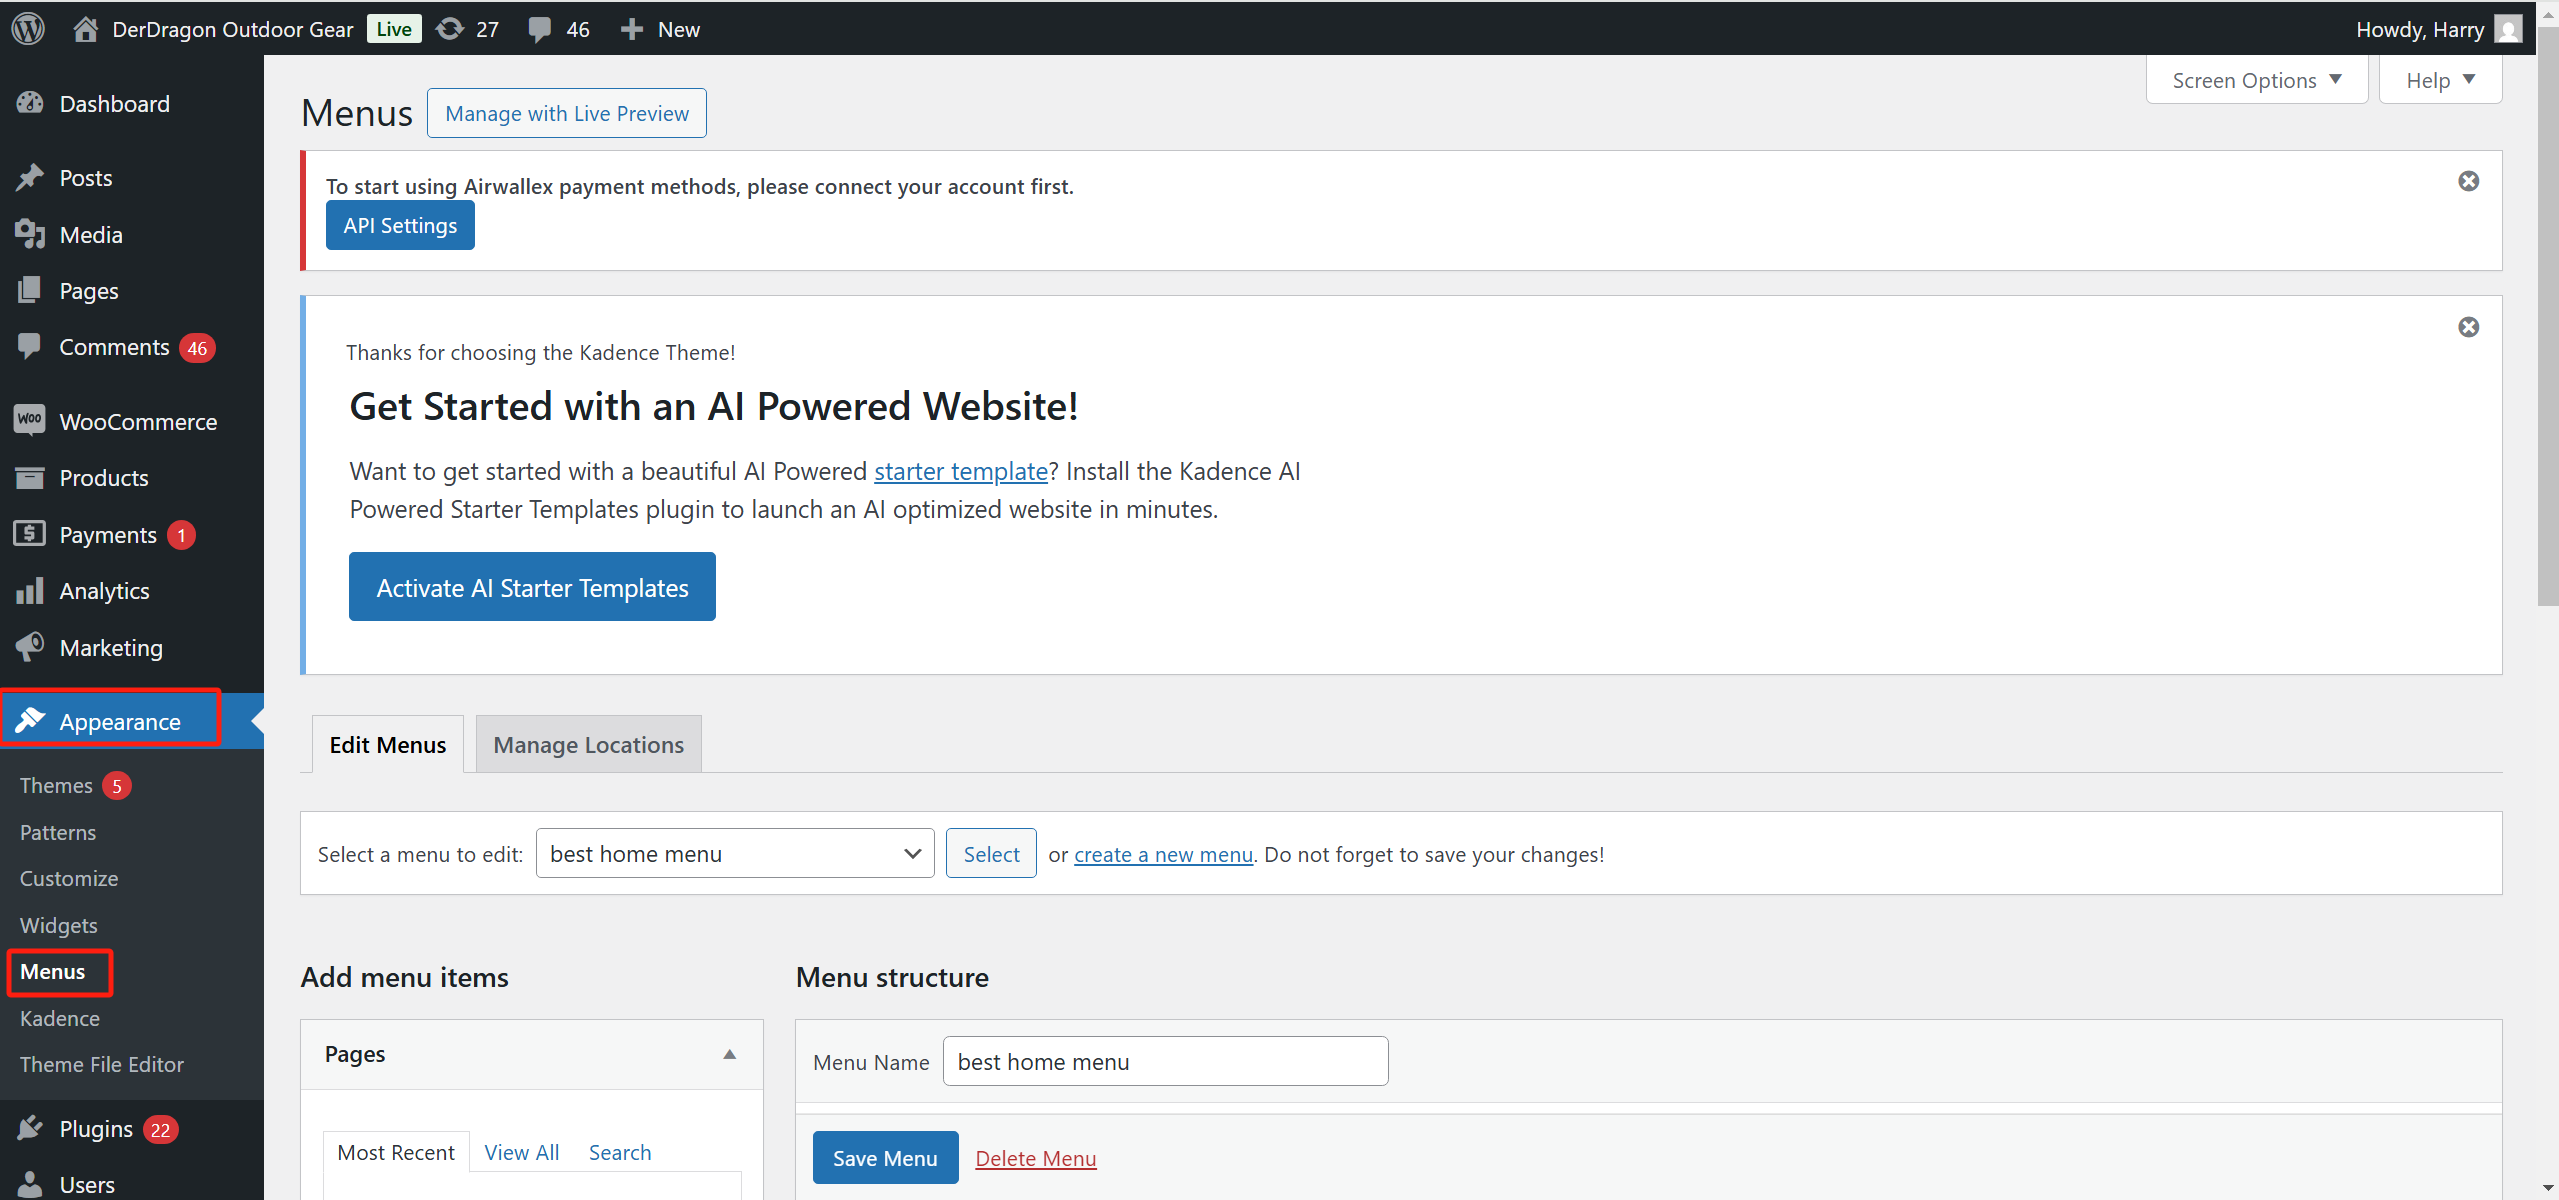Open the New content menu with the plus icon
The image size is (2559, 1200).
(x=632, y=28)
